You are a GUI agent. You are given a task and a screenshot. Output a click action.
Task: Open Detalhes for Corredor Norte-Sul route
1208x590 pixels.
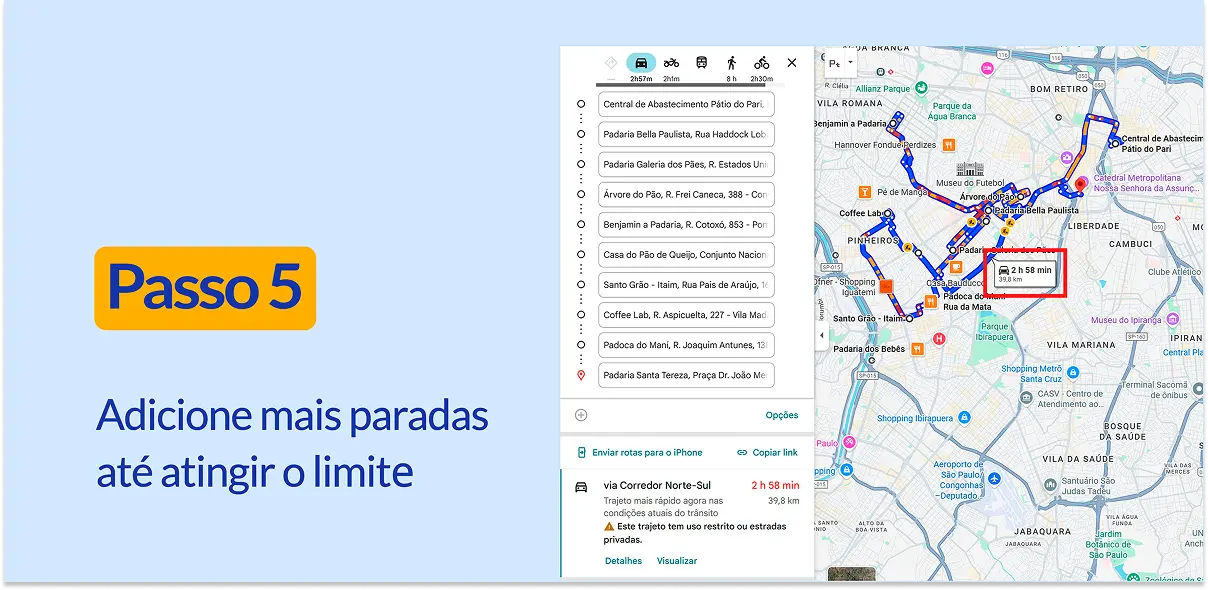click(x=623, y=561)
